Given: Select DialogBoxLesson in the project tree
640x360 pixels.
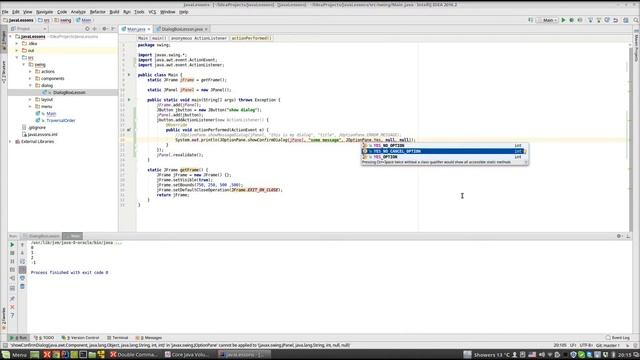Looking at the screenshot, I should [x=69, y=93].
